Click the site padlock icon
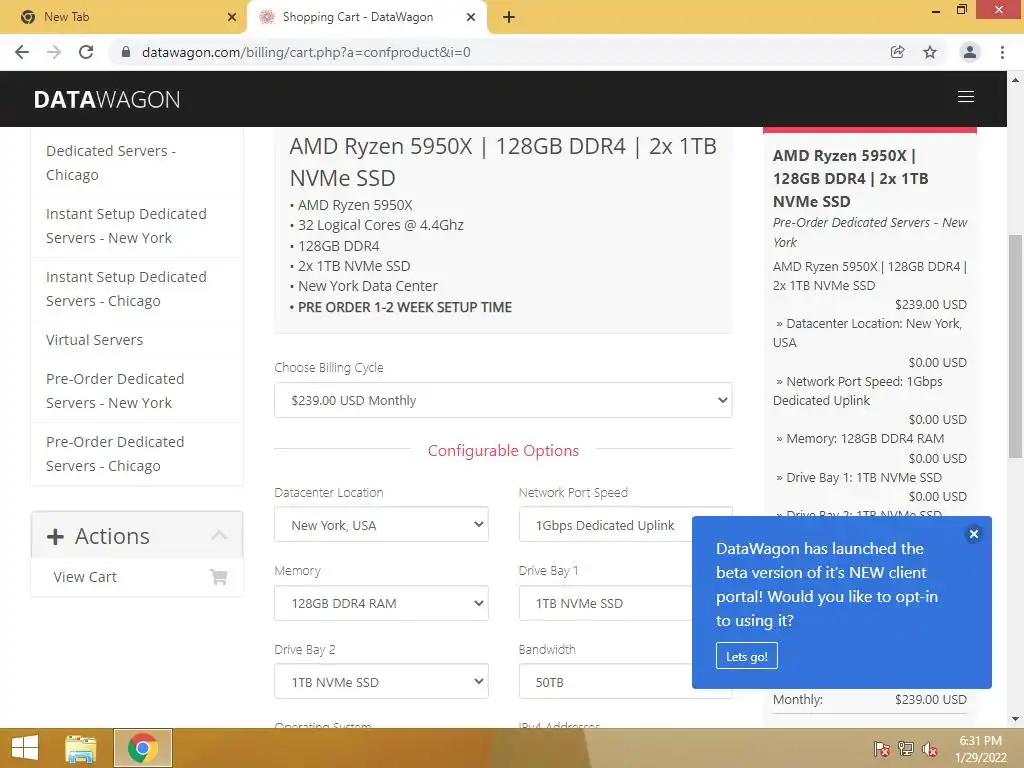 [x=126, y=52]
